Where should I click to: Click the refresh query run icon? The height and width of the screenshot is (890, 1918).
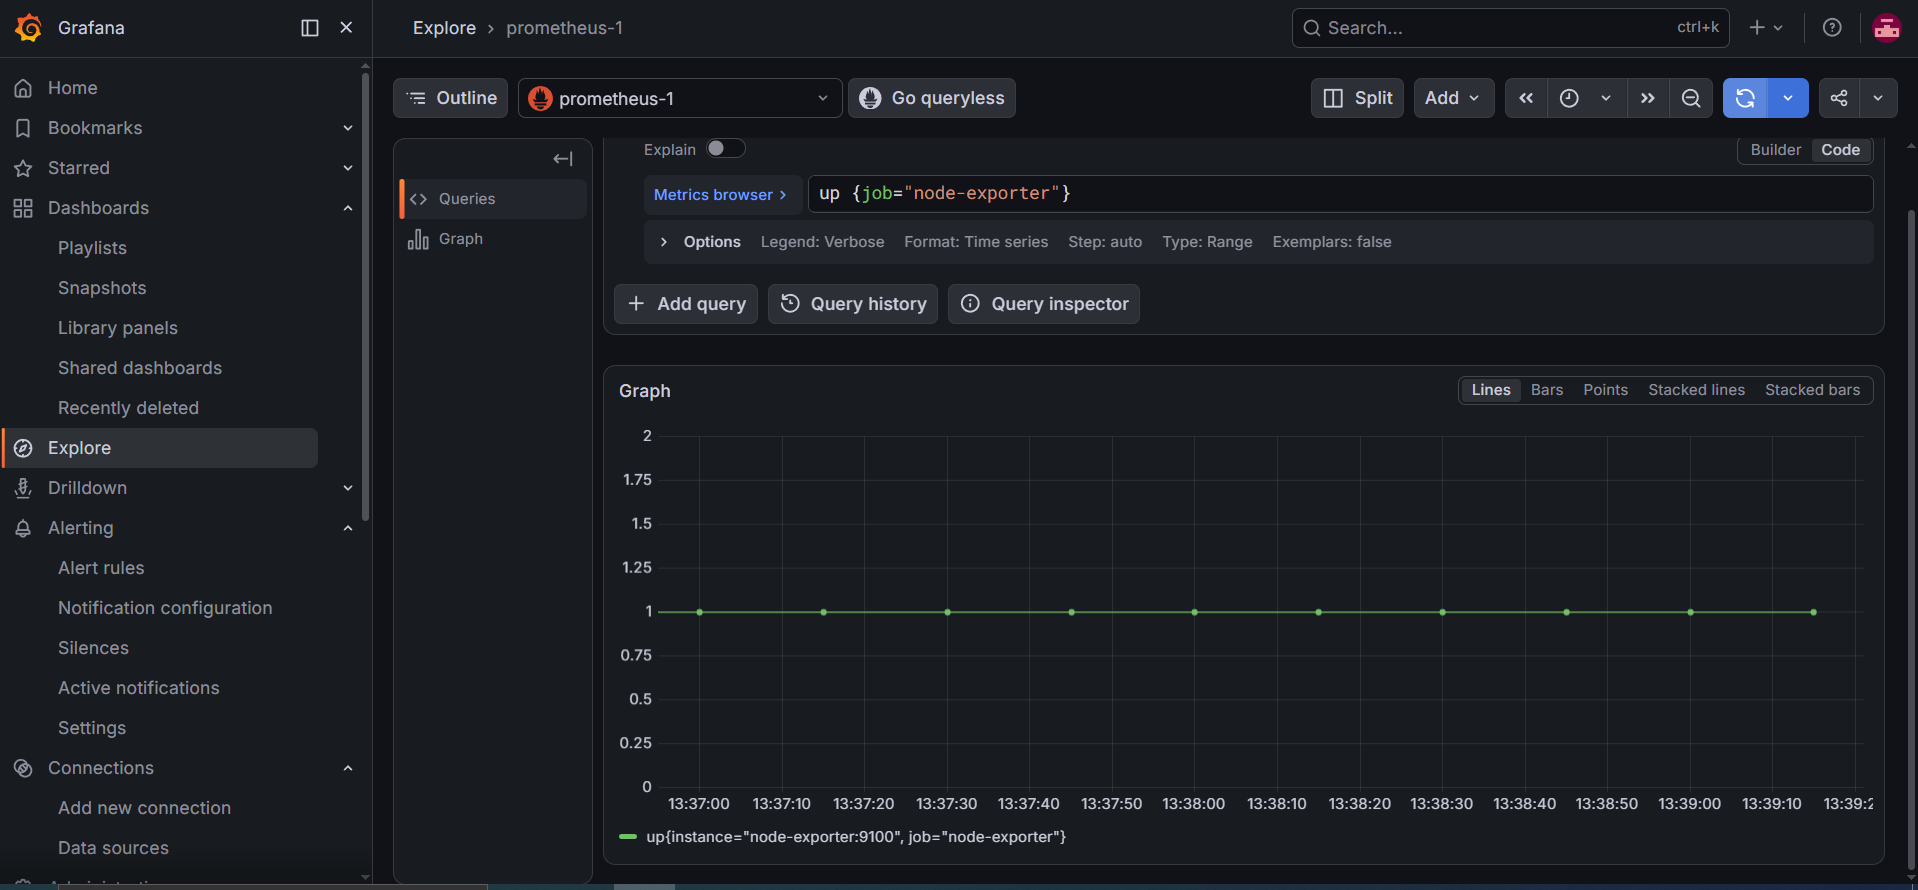click(1745, 98)
